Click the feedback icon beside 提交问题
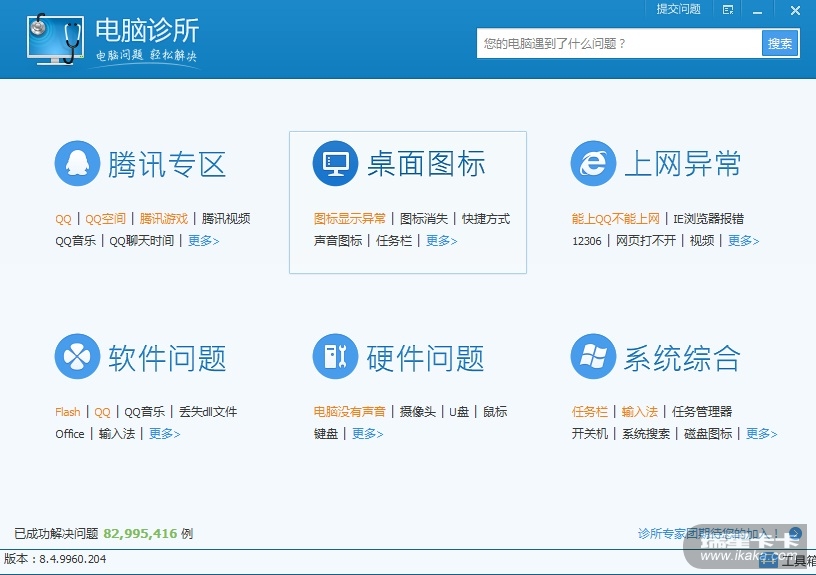 click(x=728, y=10)
